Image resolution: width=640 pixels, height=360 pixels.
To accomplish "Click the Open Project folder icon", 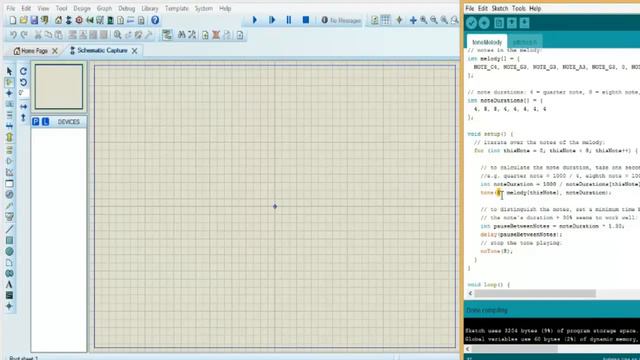I will 23,20.
